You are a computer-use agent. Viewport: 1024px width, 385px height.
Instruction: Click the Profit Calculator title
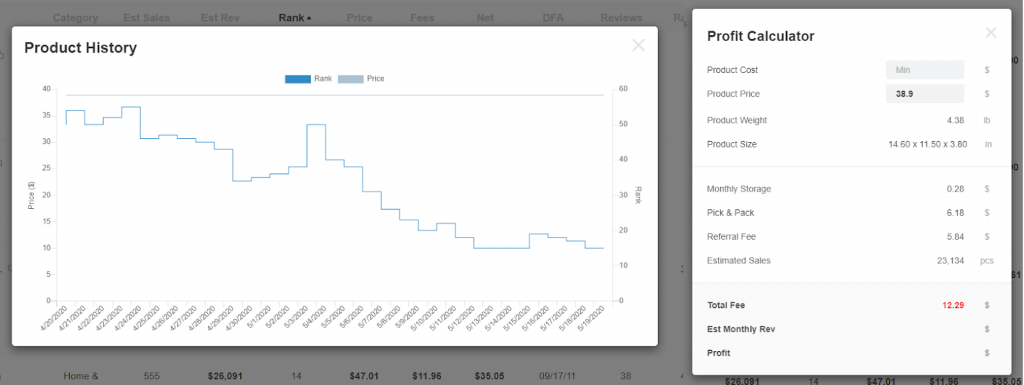coord(761,37)
